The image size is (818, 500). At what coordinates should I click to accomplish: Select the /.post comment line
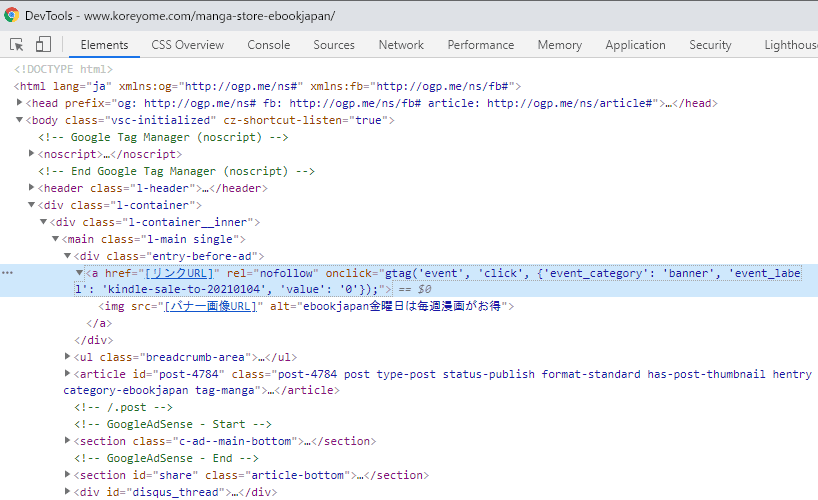(x=123, y=407)
